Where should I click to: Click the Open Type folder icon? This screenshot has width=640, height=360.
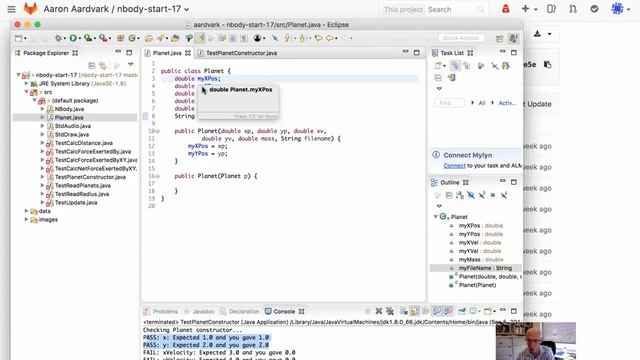click(149, 38)
